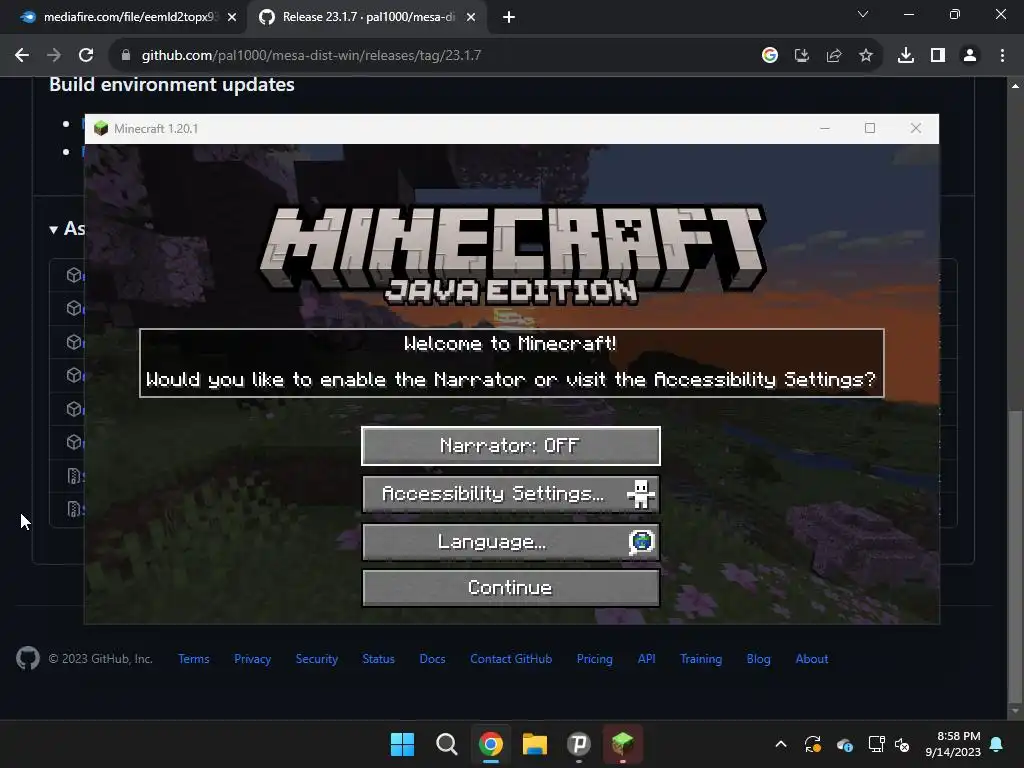Open the Chrome profile menu
Image resolution: width=1024 pixels, height=768 pixels.
970,56
